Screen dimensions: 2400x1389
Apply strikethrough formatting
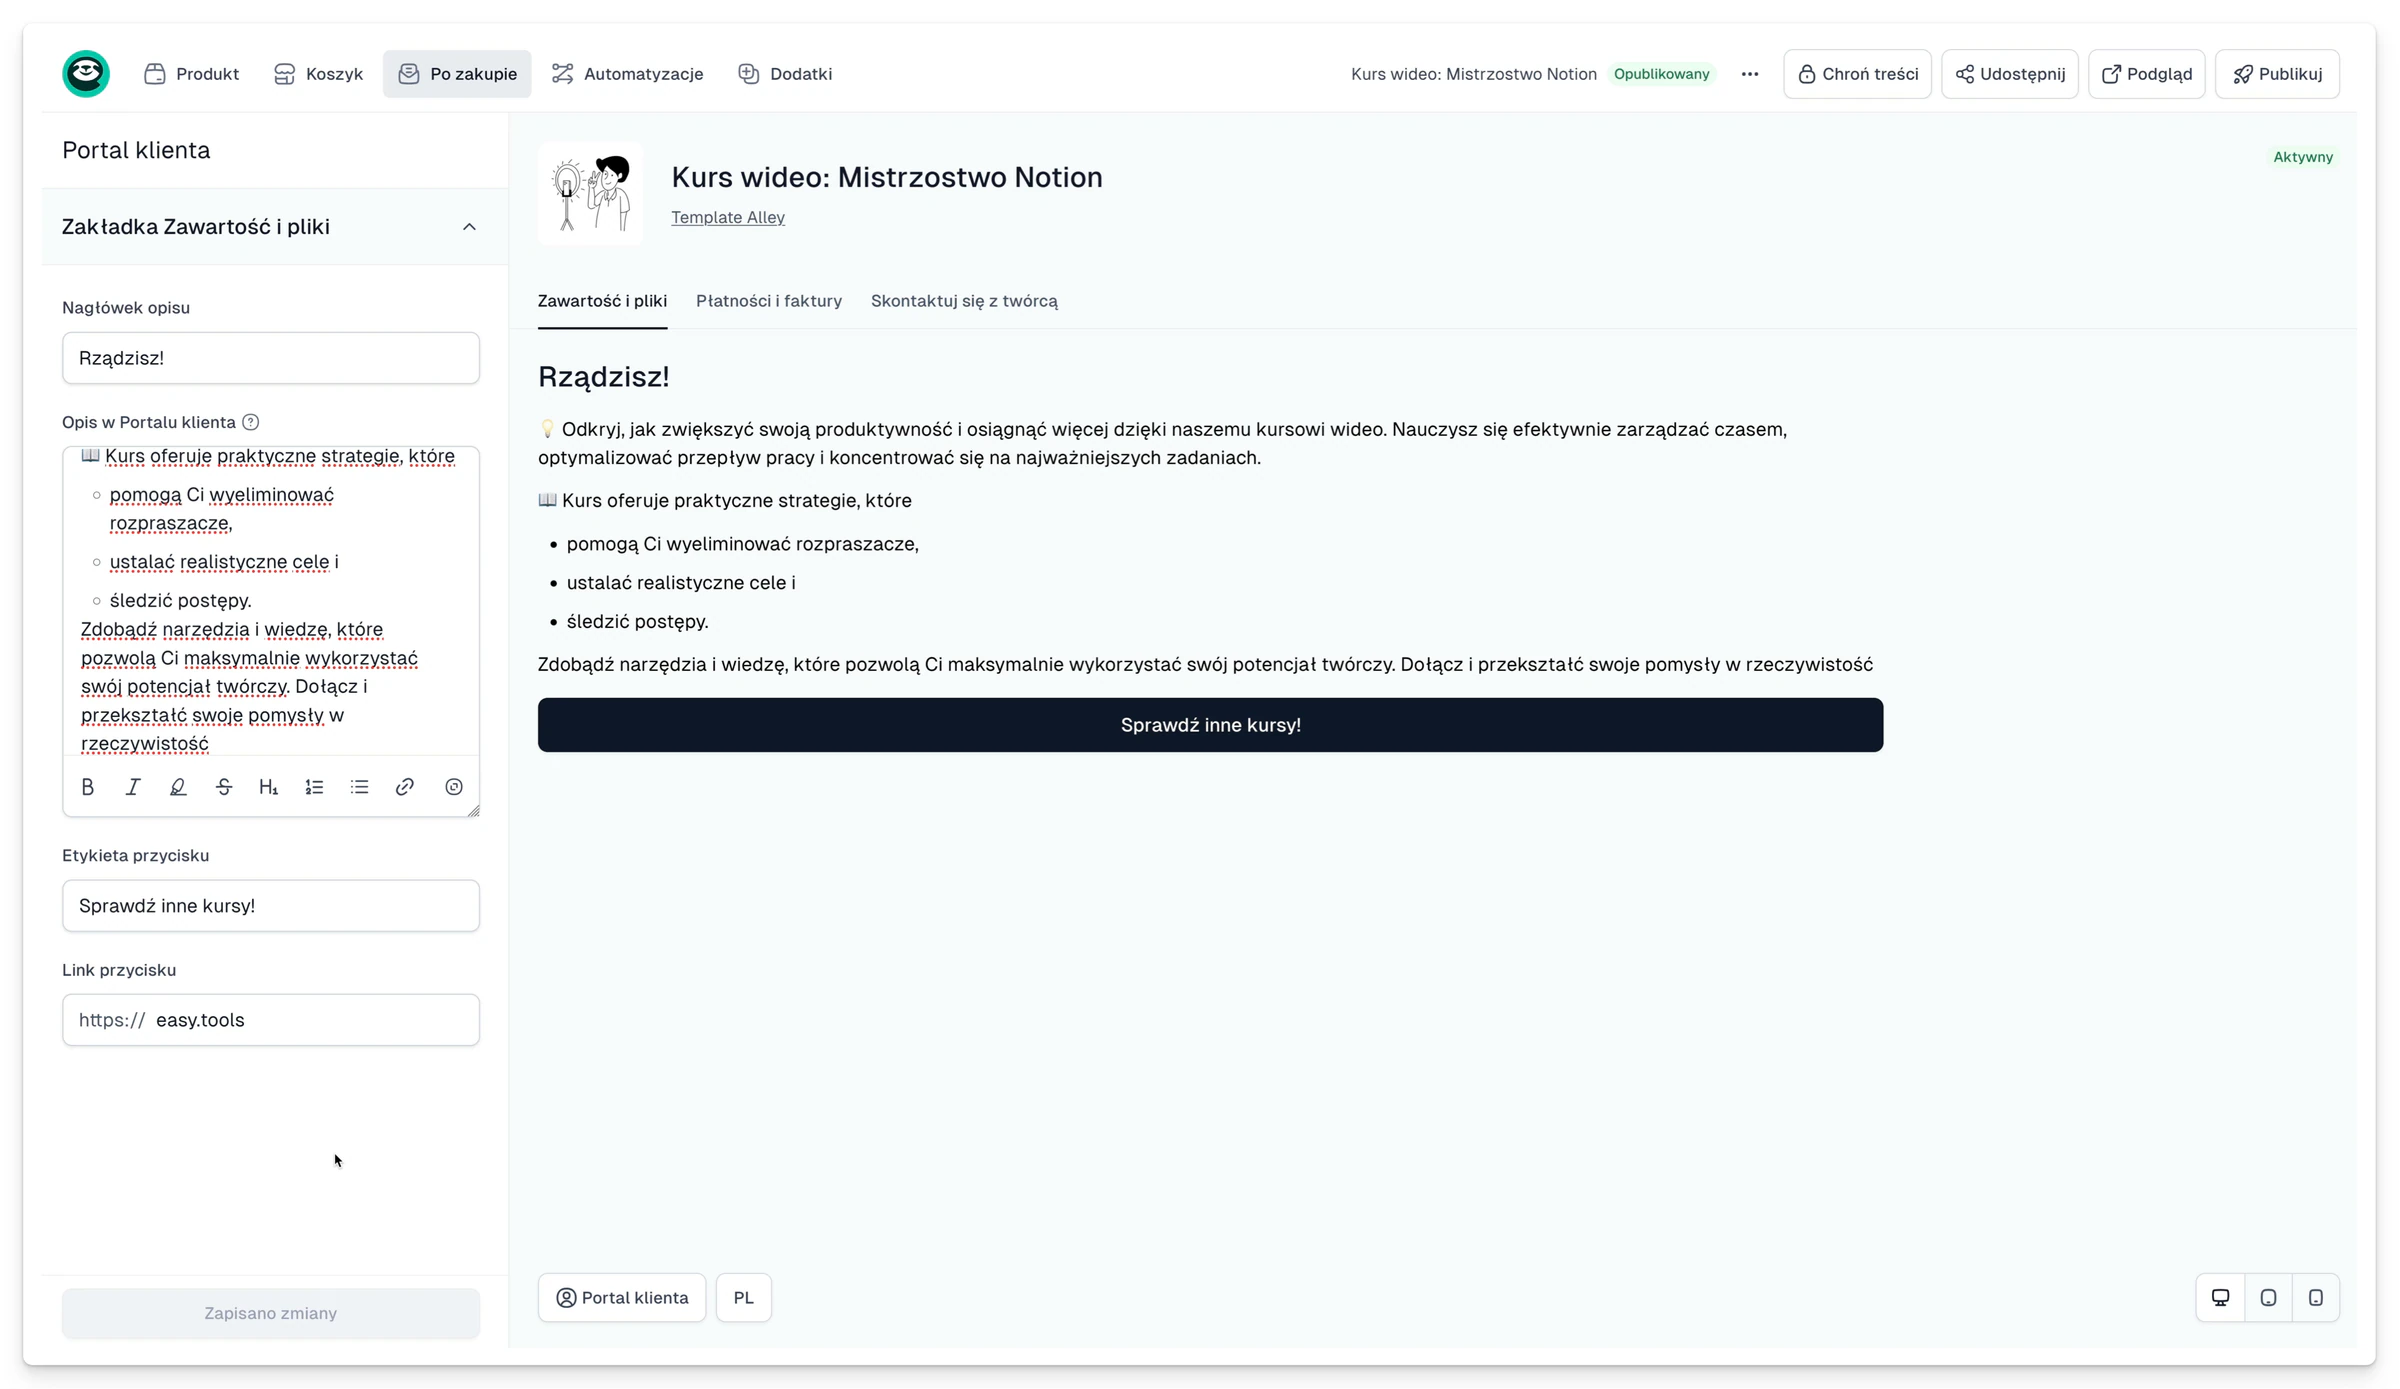(224, 787)
